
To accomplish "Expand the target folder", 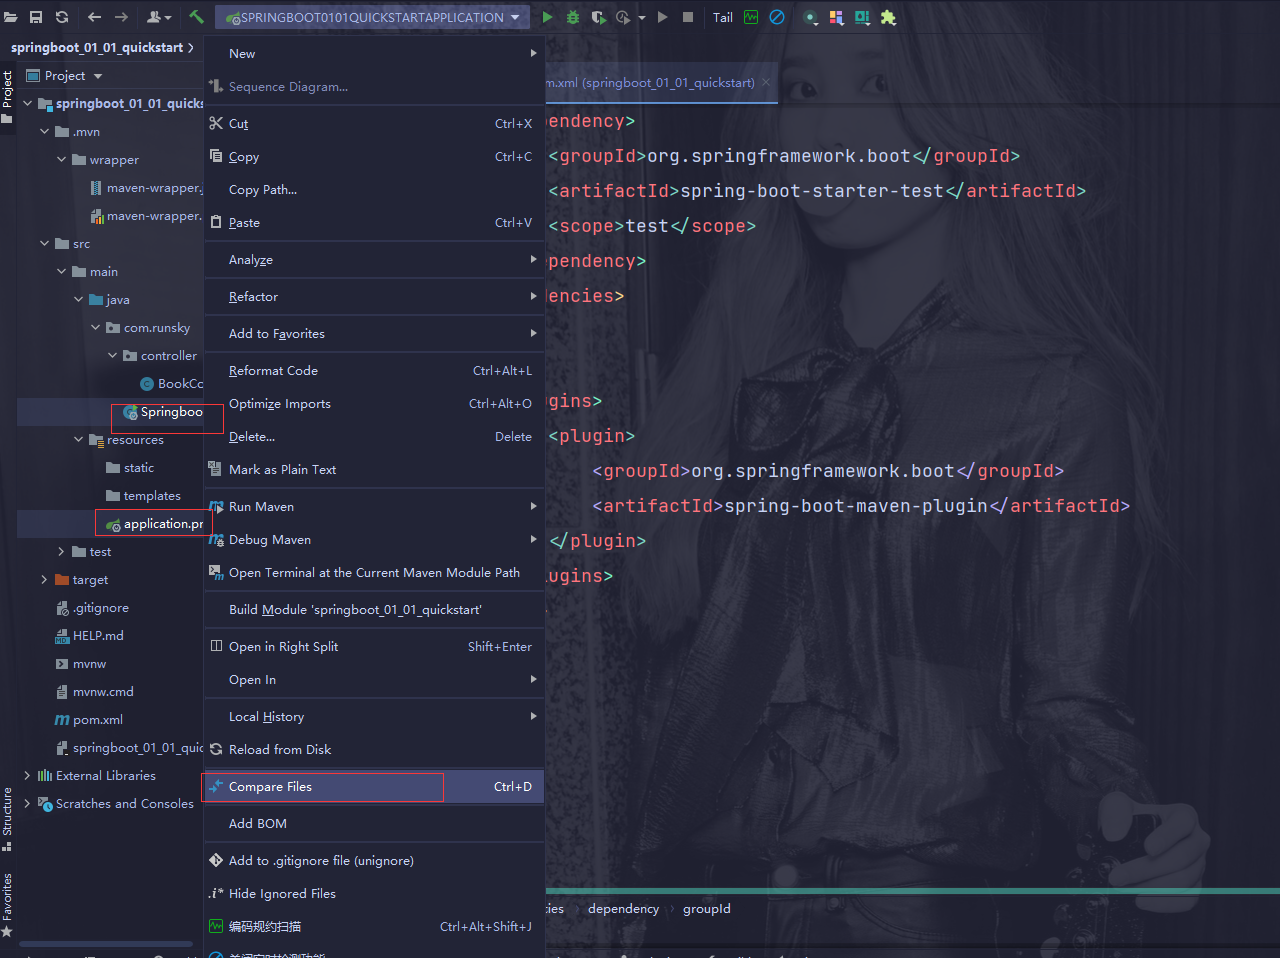I will [x=44, y=580].
